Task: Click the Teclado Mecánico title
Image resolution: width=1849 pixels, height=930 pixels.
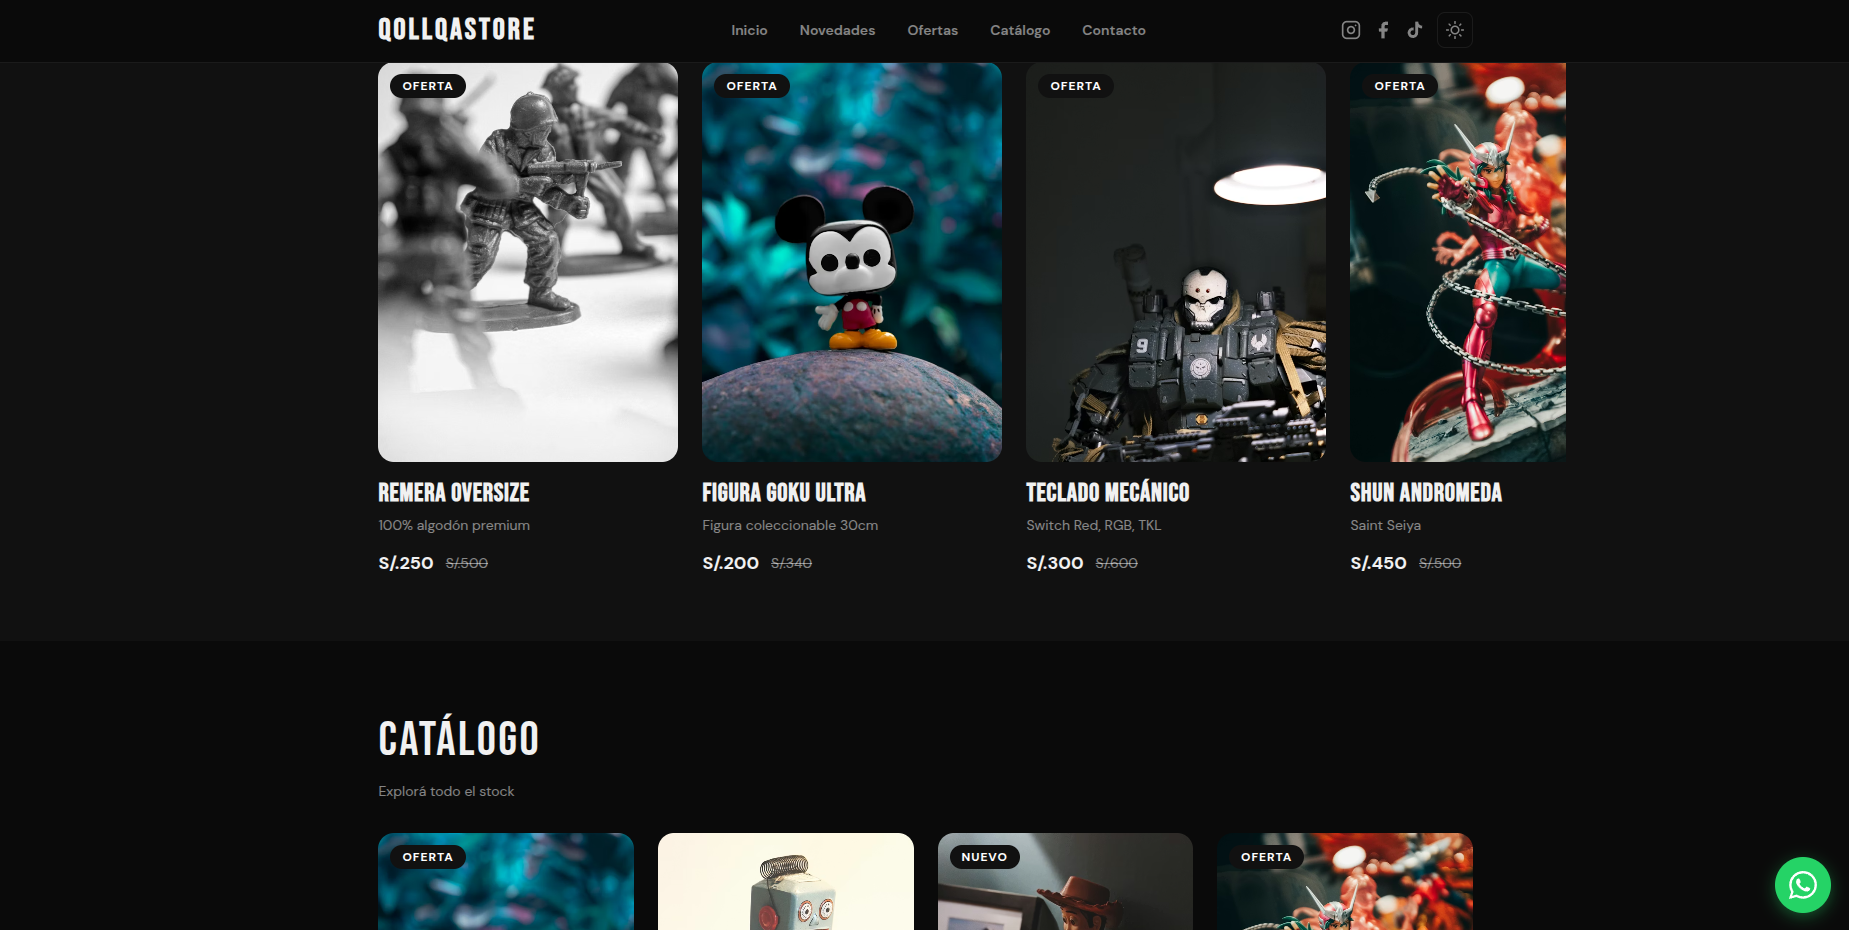Action: point(1108,492)
